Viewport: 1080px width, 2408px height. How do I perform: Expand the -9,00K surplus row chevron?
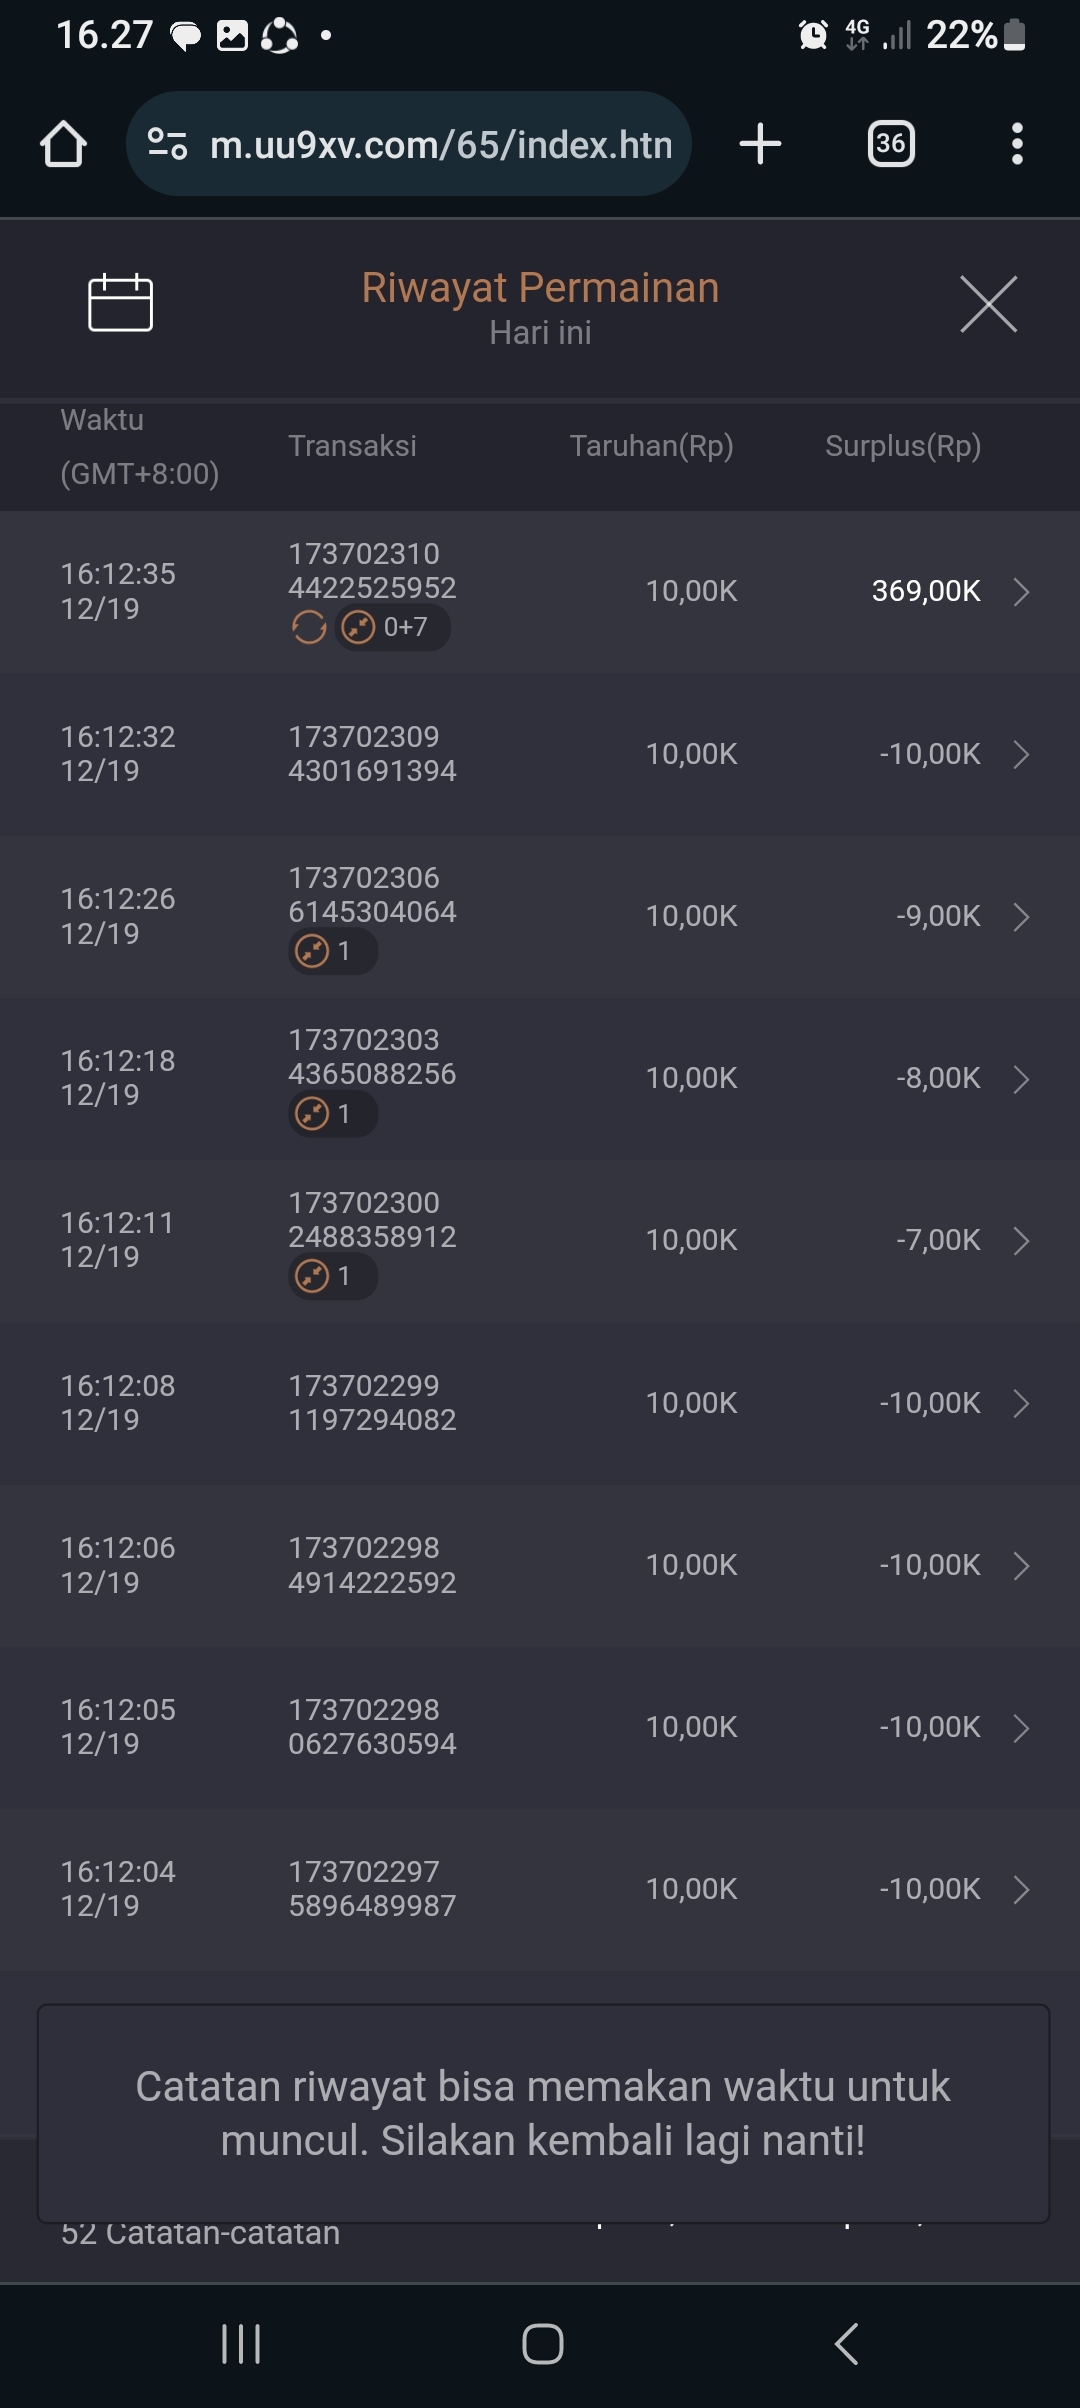point(1021,916)
